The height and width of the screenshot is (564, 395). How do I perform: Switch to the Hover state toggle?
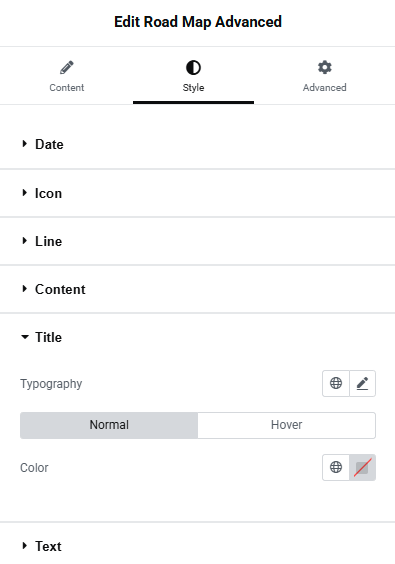pos(286,425)
